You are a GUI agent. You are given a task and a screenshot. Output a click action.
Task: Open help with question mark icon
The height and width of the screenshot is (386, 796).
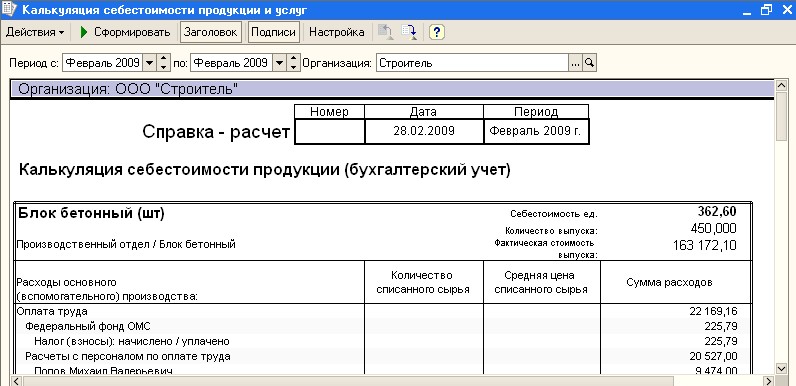pos(437,32)
